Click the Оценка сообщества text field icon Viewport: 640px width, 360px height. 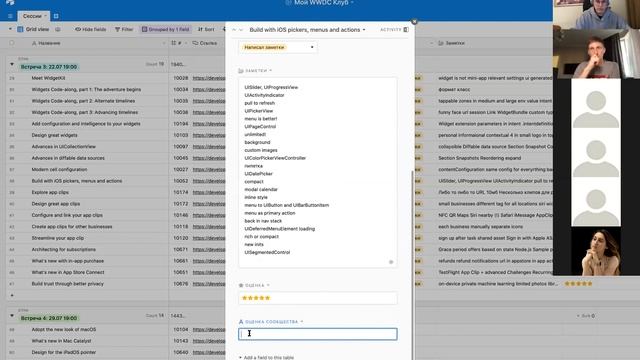(x=241, y=322)
